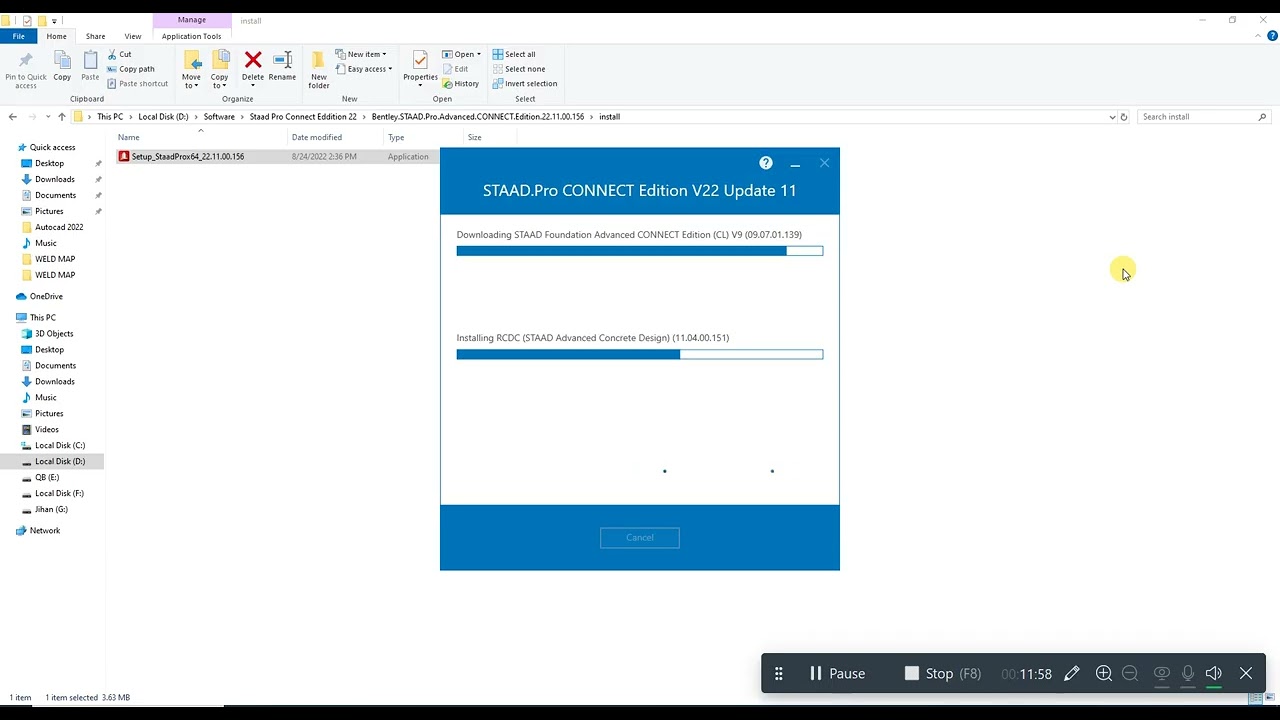Open file History from the ribbon
This screenshot has width=1280, height=720.
[x=461, y=84]
